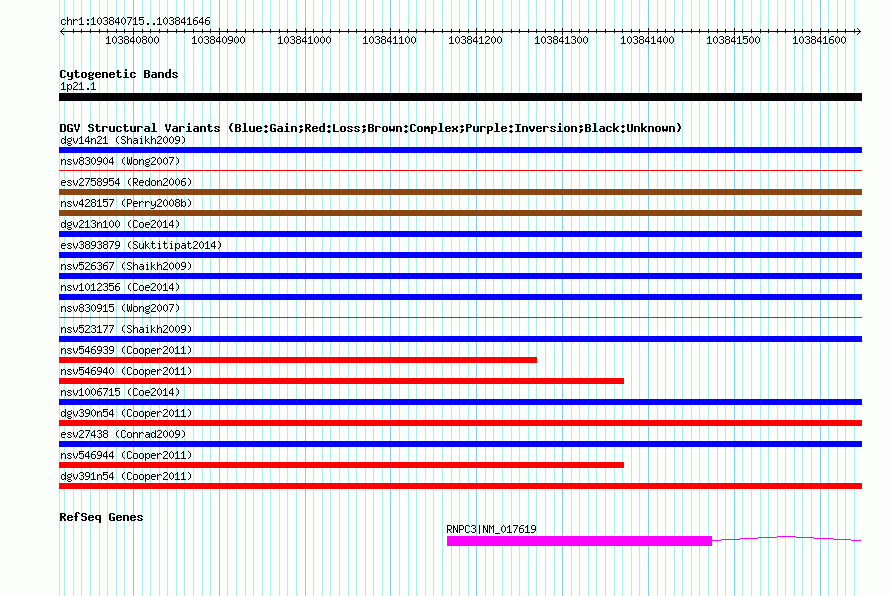Open variant nsv546939 (Cooper2011) label
Screen dimensions: 890x596
pos(126,350)
